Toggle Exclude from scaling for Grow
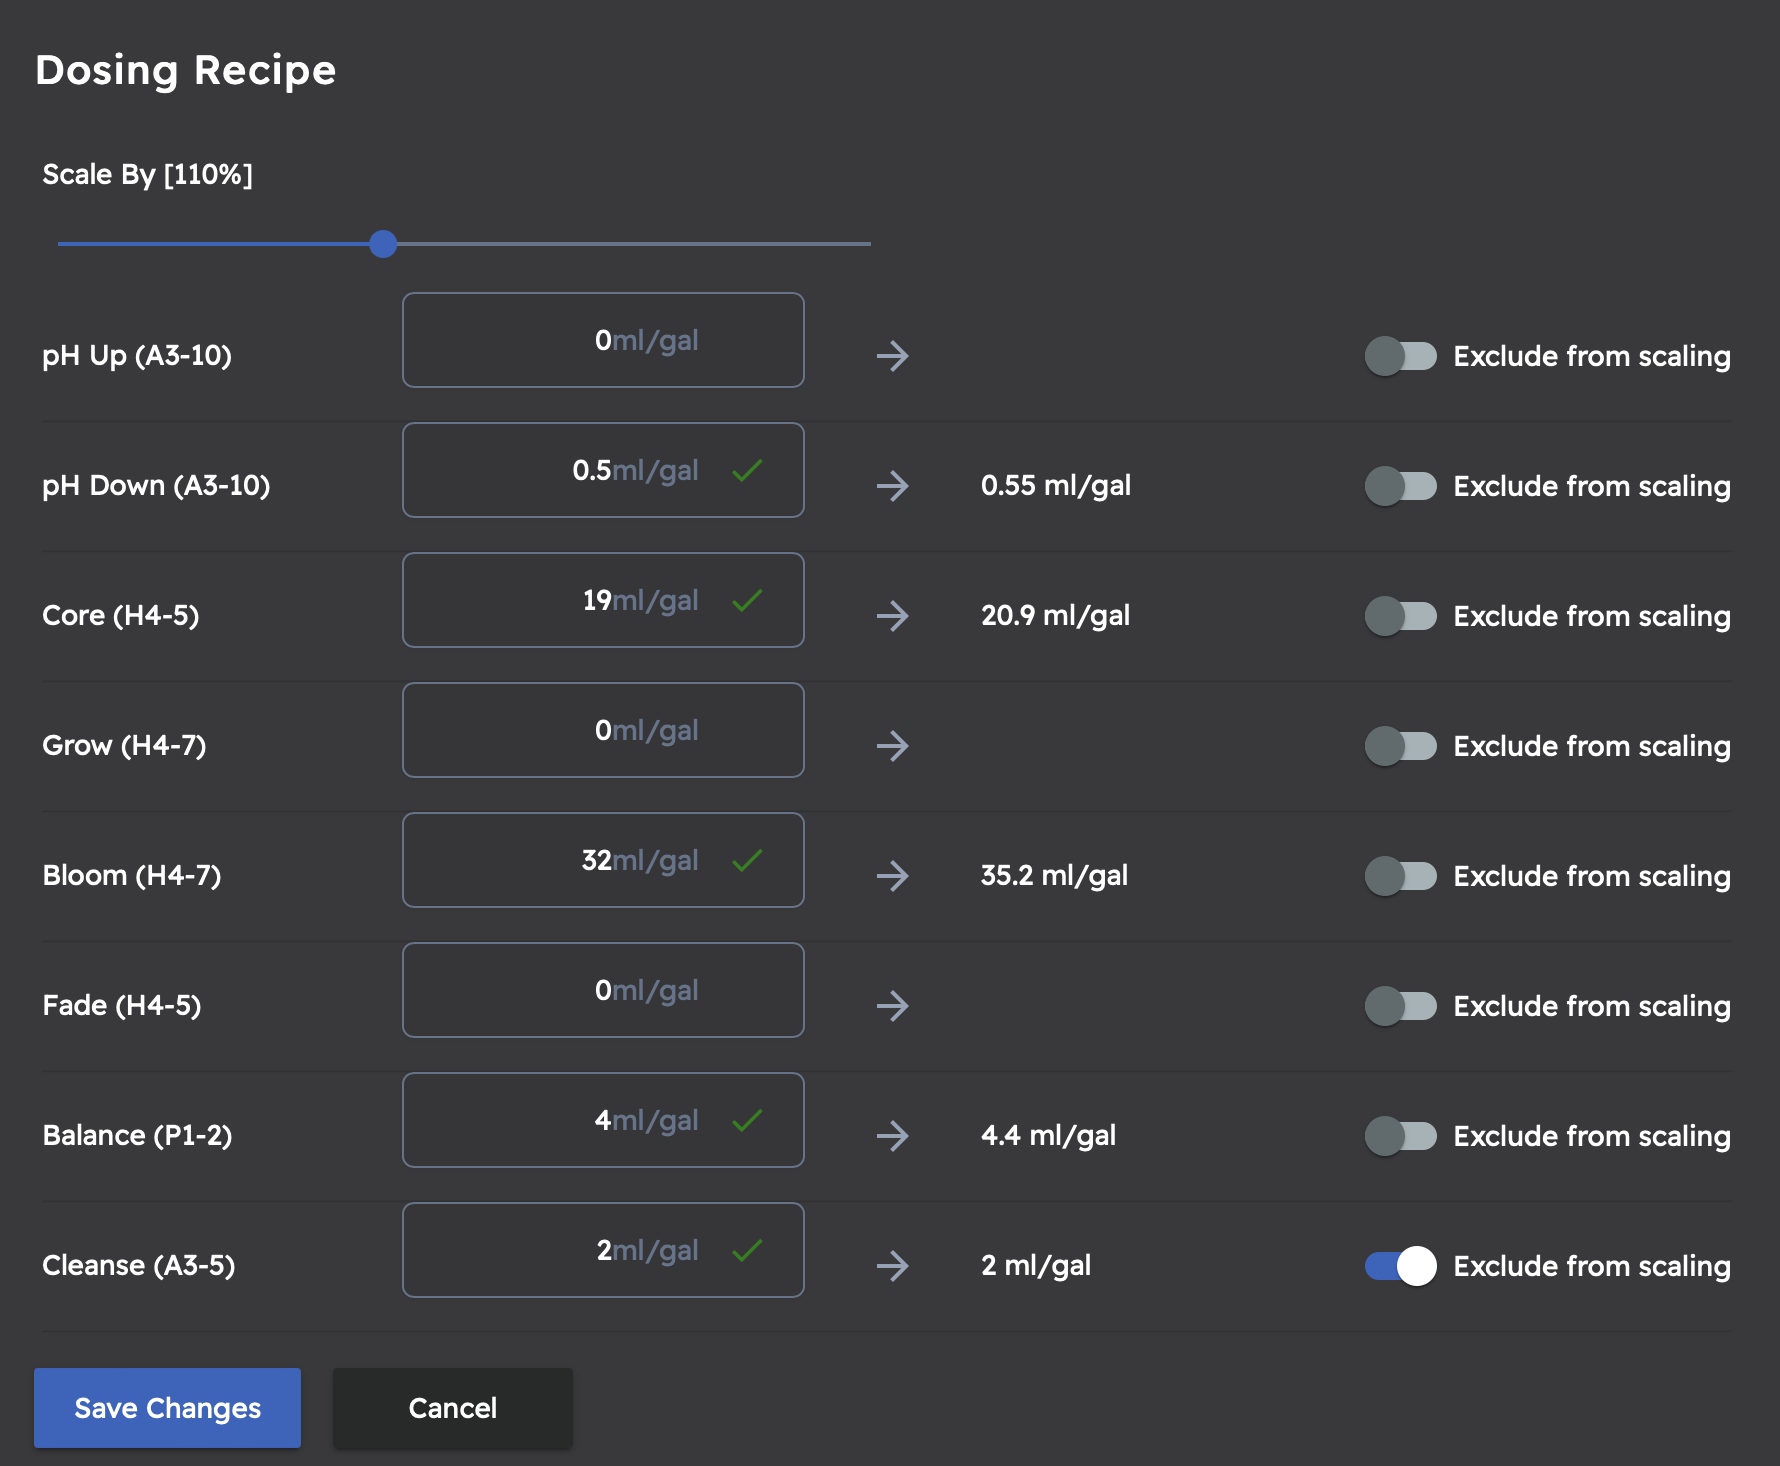The image size is (1780, 1466). point(1400,746)
